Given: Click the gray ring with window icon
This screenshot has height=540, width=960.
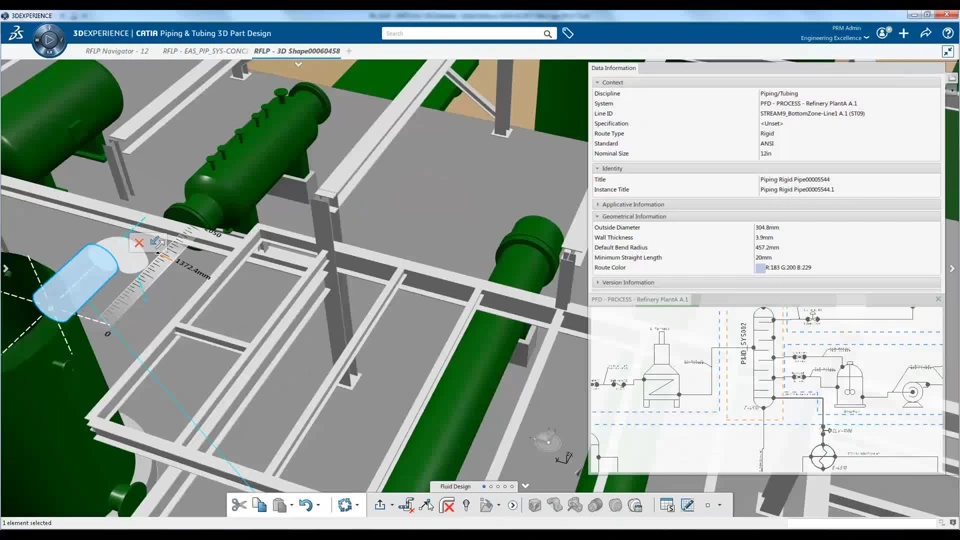Looking at the screenshot, I should [x=636, y=505].
